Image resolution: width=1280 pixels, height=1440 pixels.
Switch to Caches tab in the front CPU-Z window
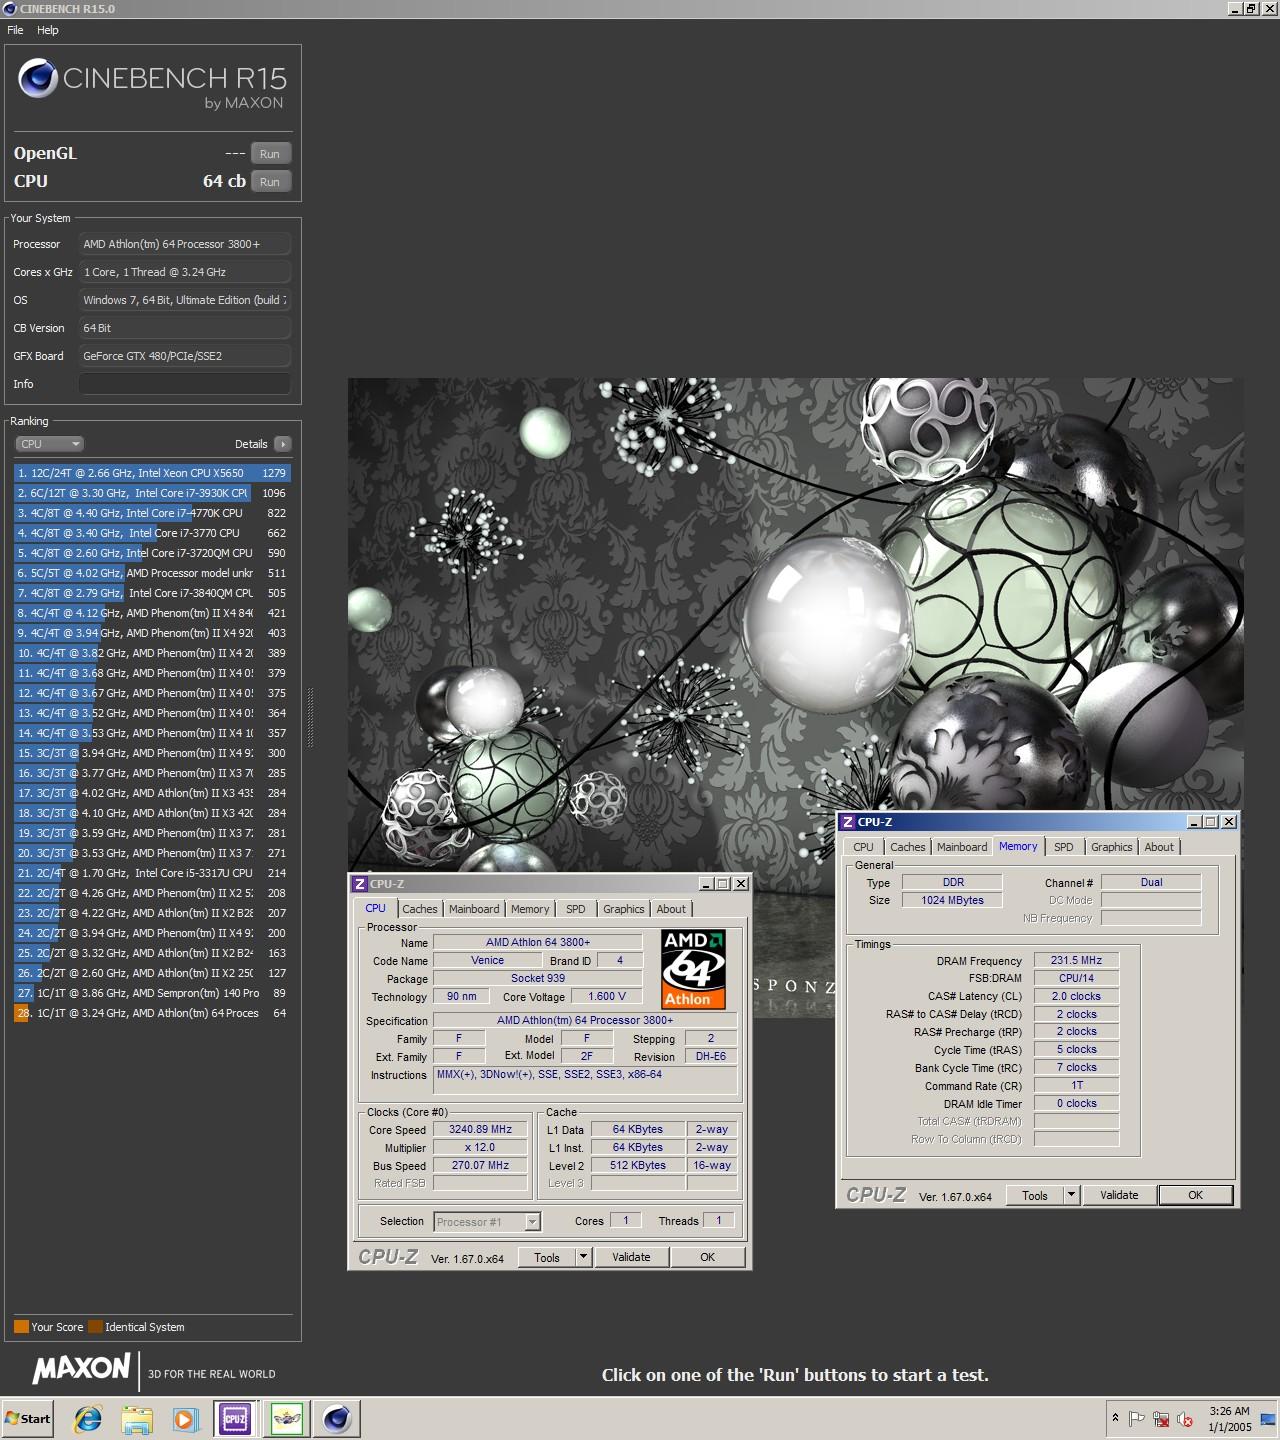pyautogui.click(x=420, y=909)
